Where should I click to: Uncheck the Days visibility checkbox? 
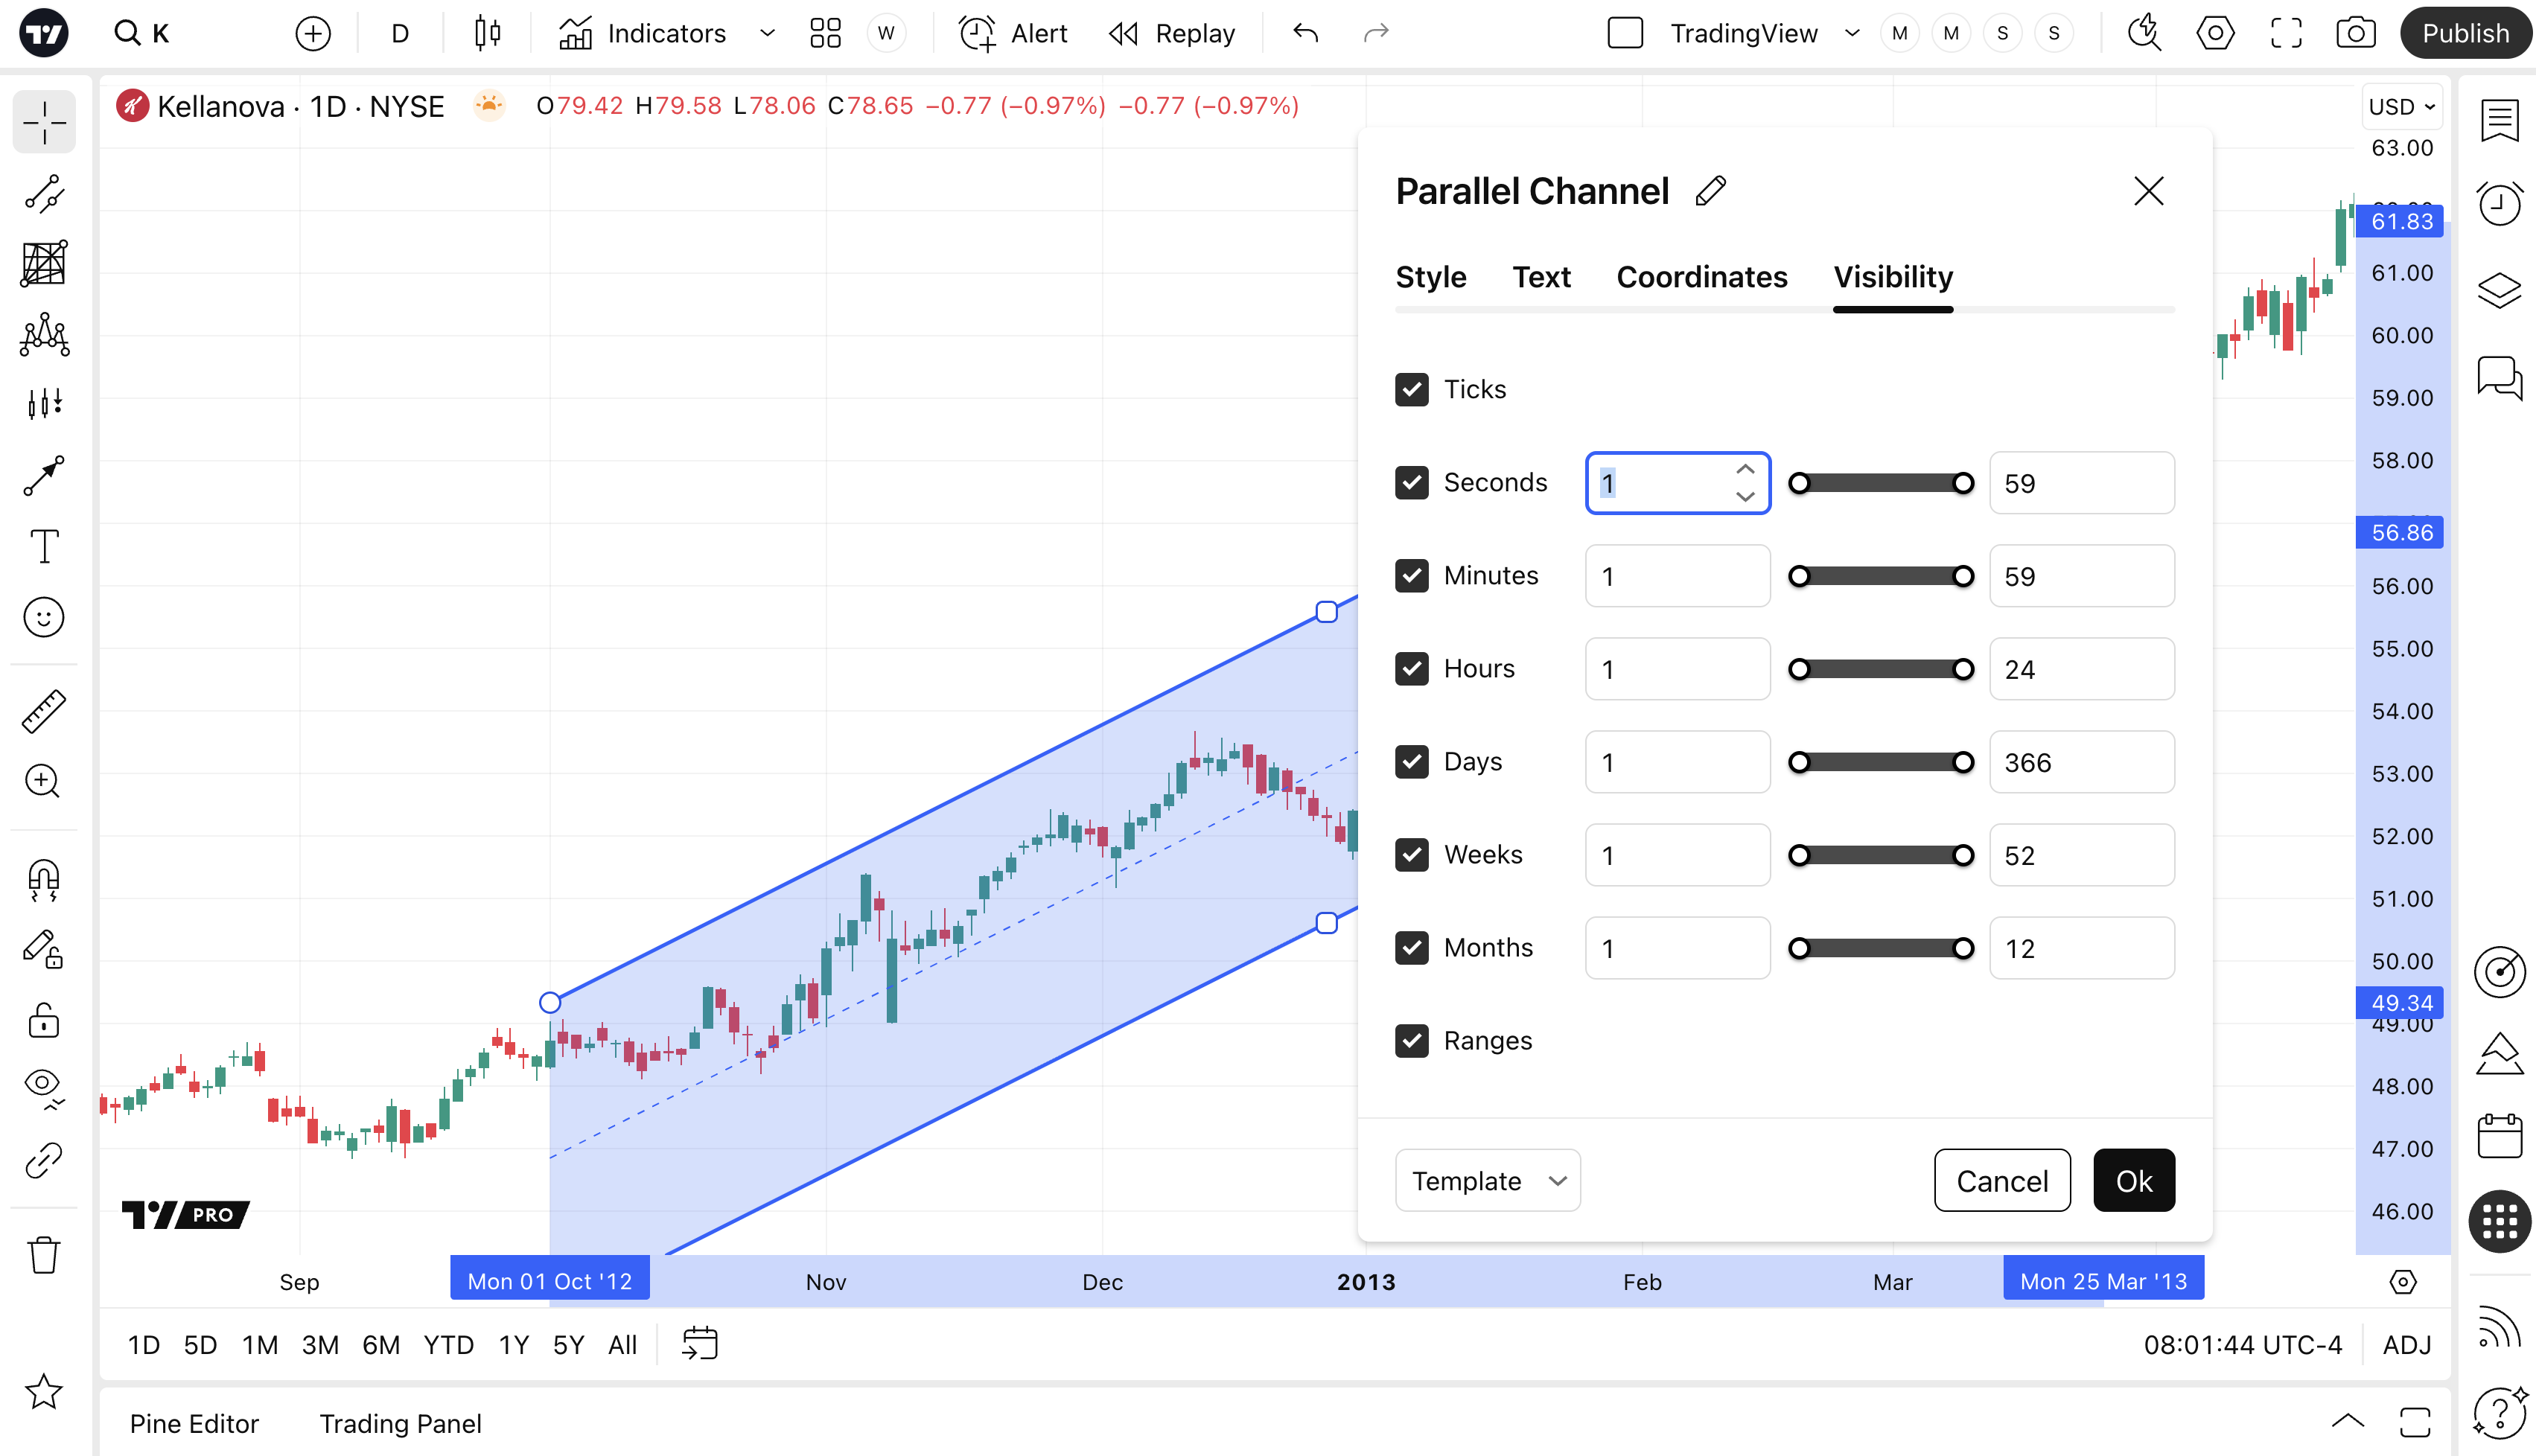(1411, 761)
